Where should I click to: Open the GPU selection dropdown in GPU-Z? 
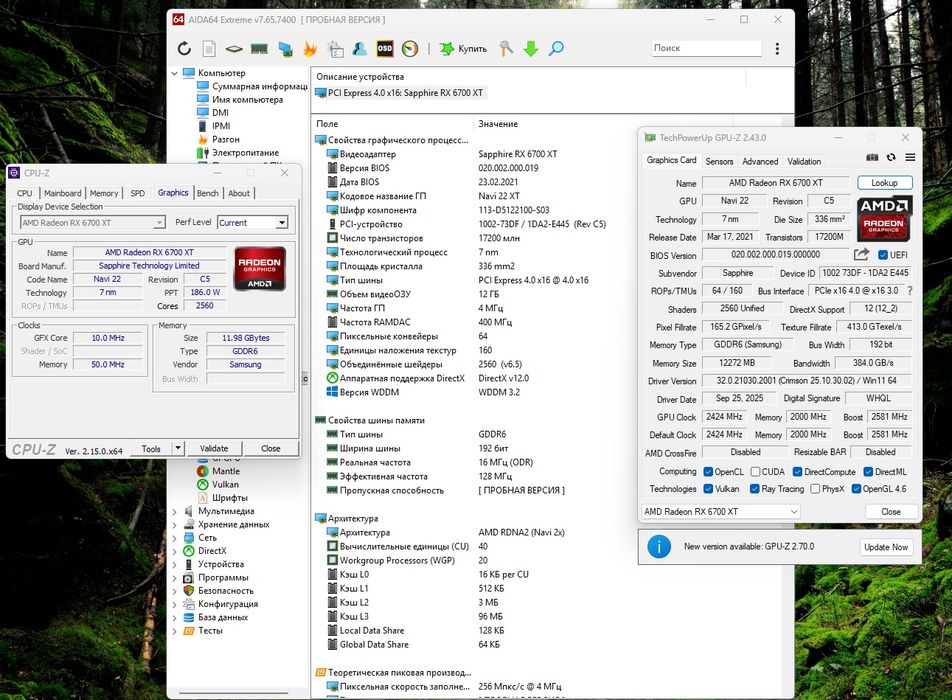pos(721,512)
